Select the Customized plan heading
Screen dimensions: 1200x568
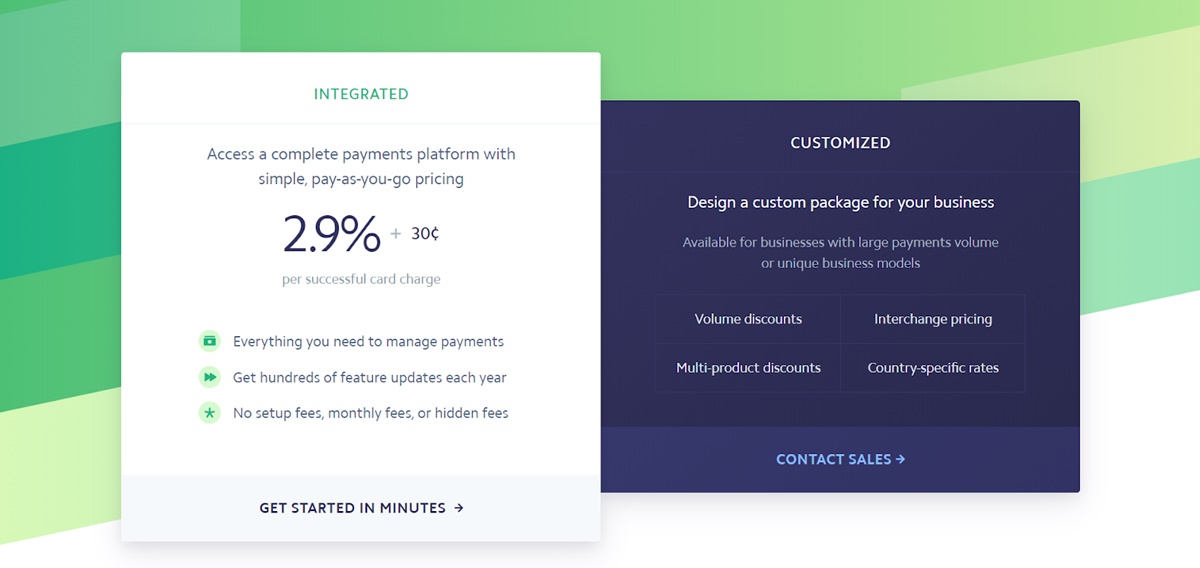(x=840, y=143)
